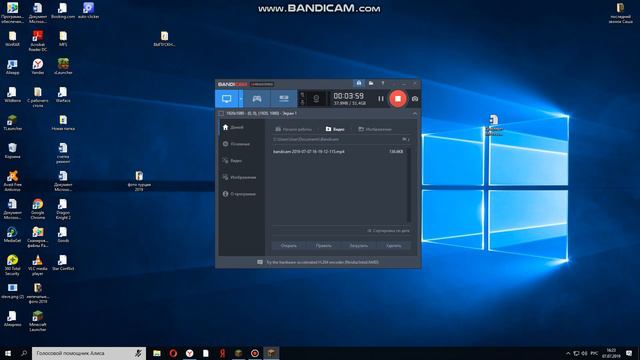
Task: Switch Bandicam to game recording mode
Action: [x=256, y=99]
